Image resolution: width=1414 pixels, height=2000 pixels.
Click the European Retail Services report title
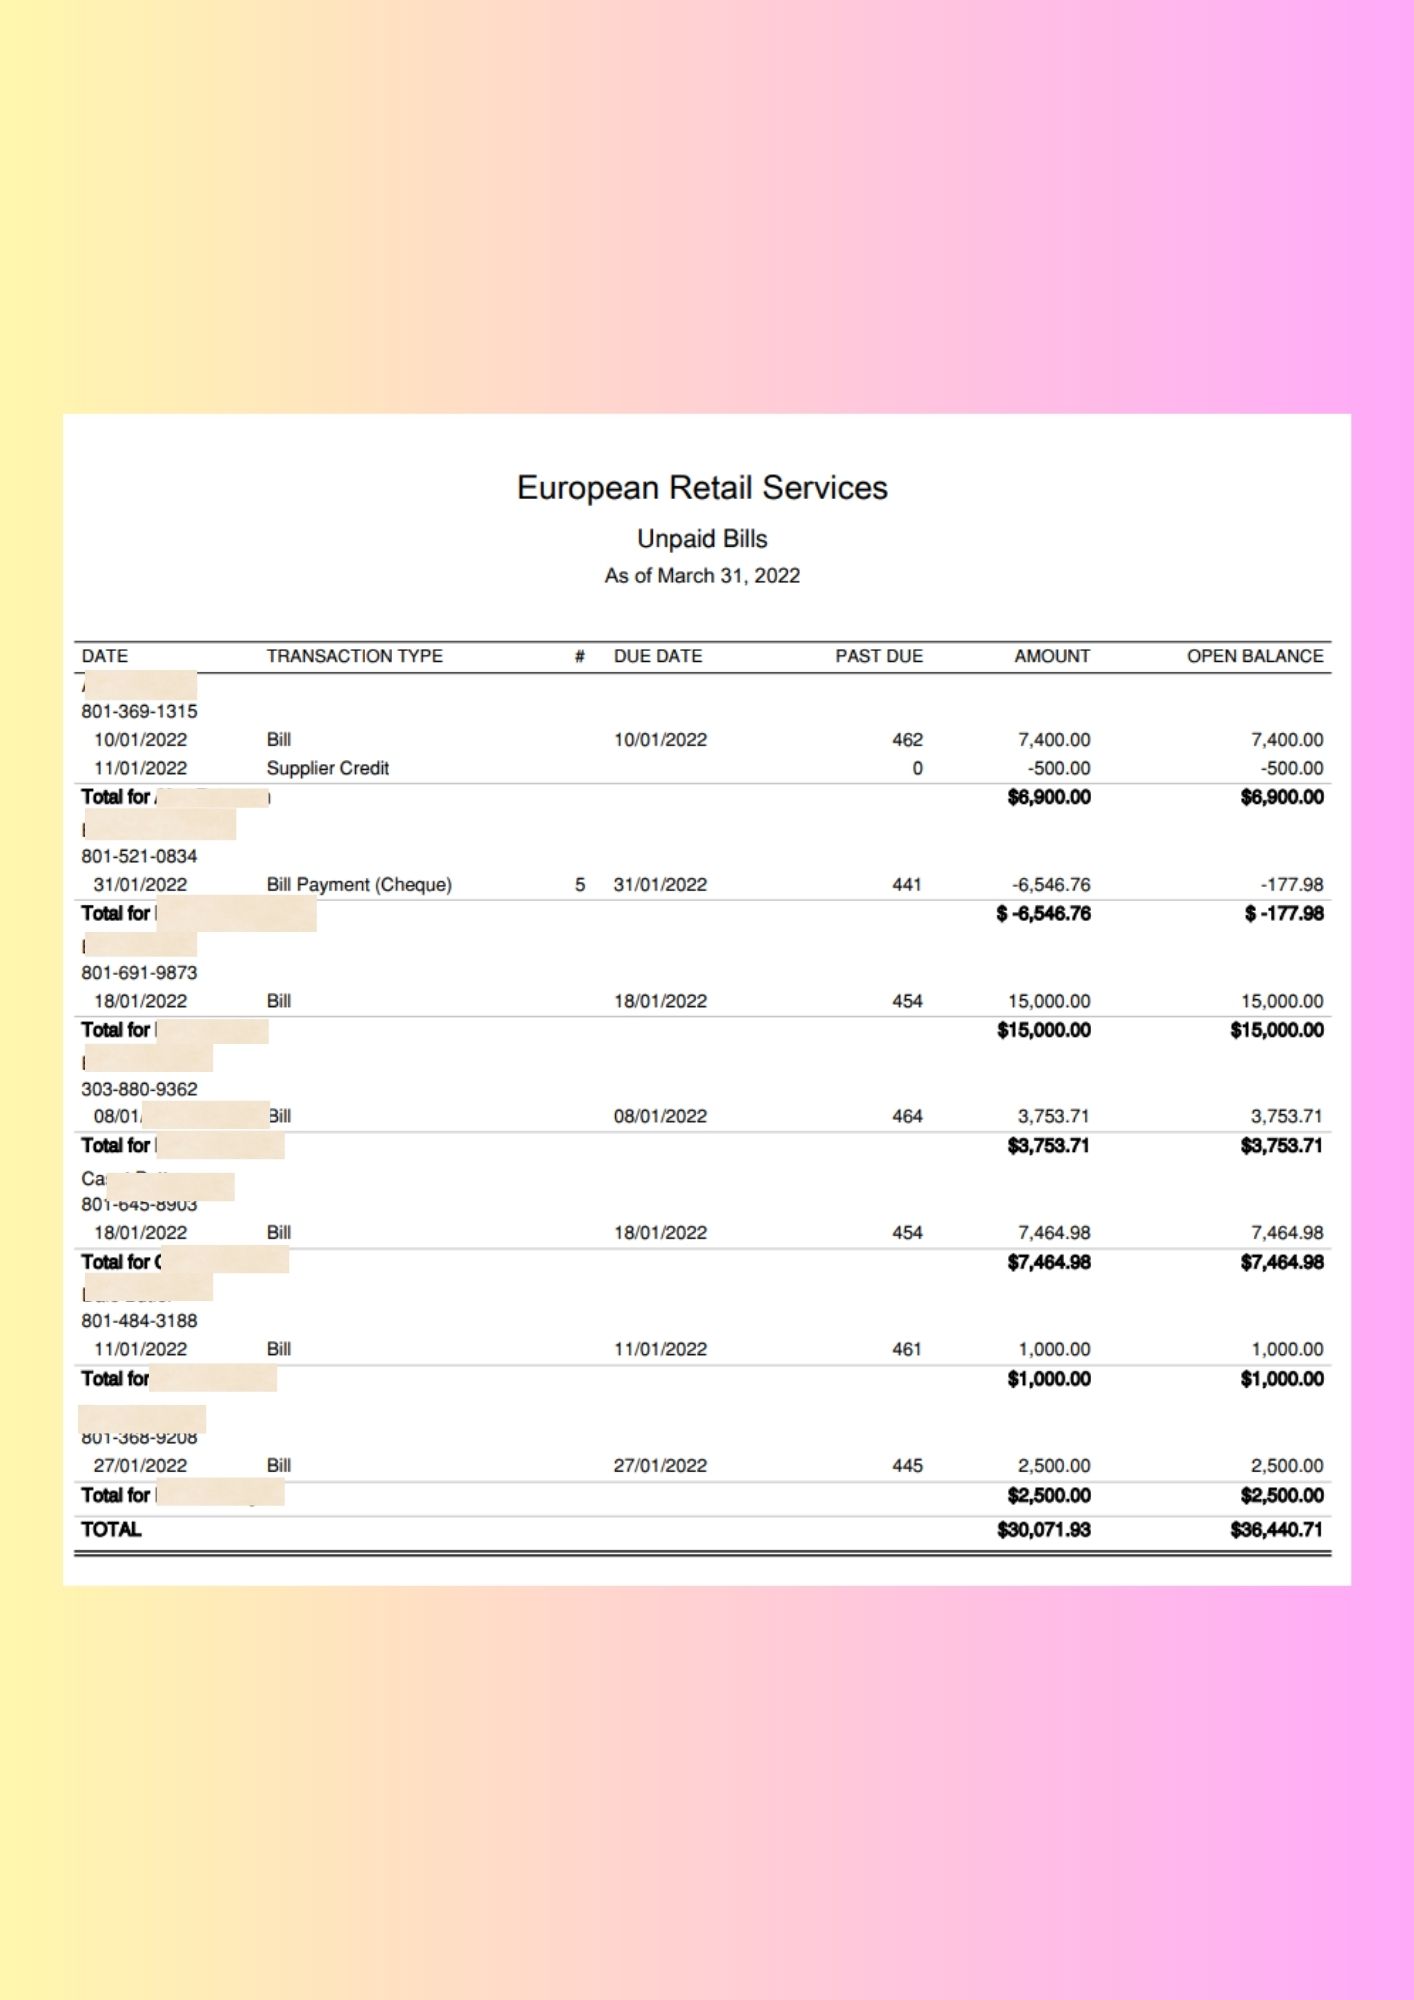tap(702, 488)
